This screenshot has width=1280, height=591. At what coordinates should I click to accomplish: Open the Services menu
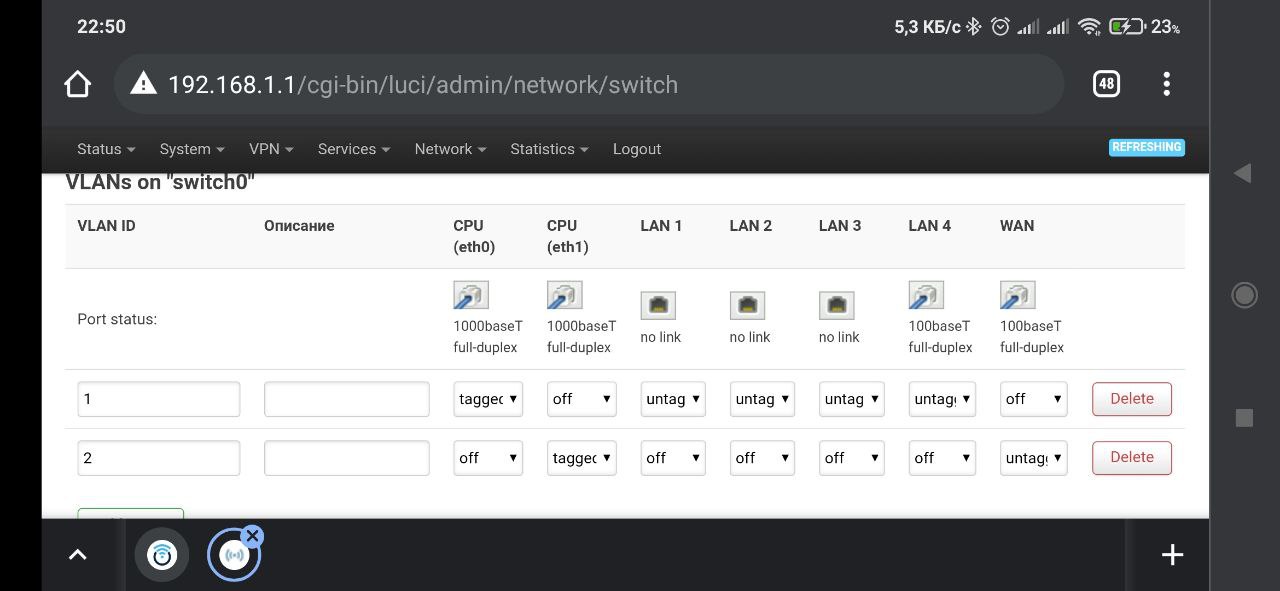(354, 149)
